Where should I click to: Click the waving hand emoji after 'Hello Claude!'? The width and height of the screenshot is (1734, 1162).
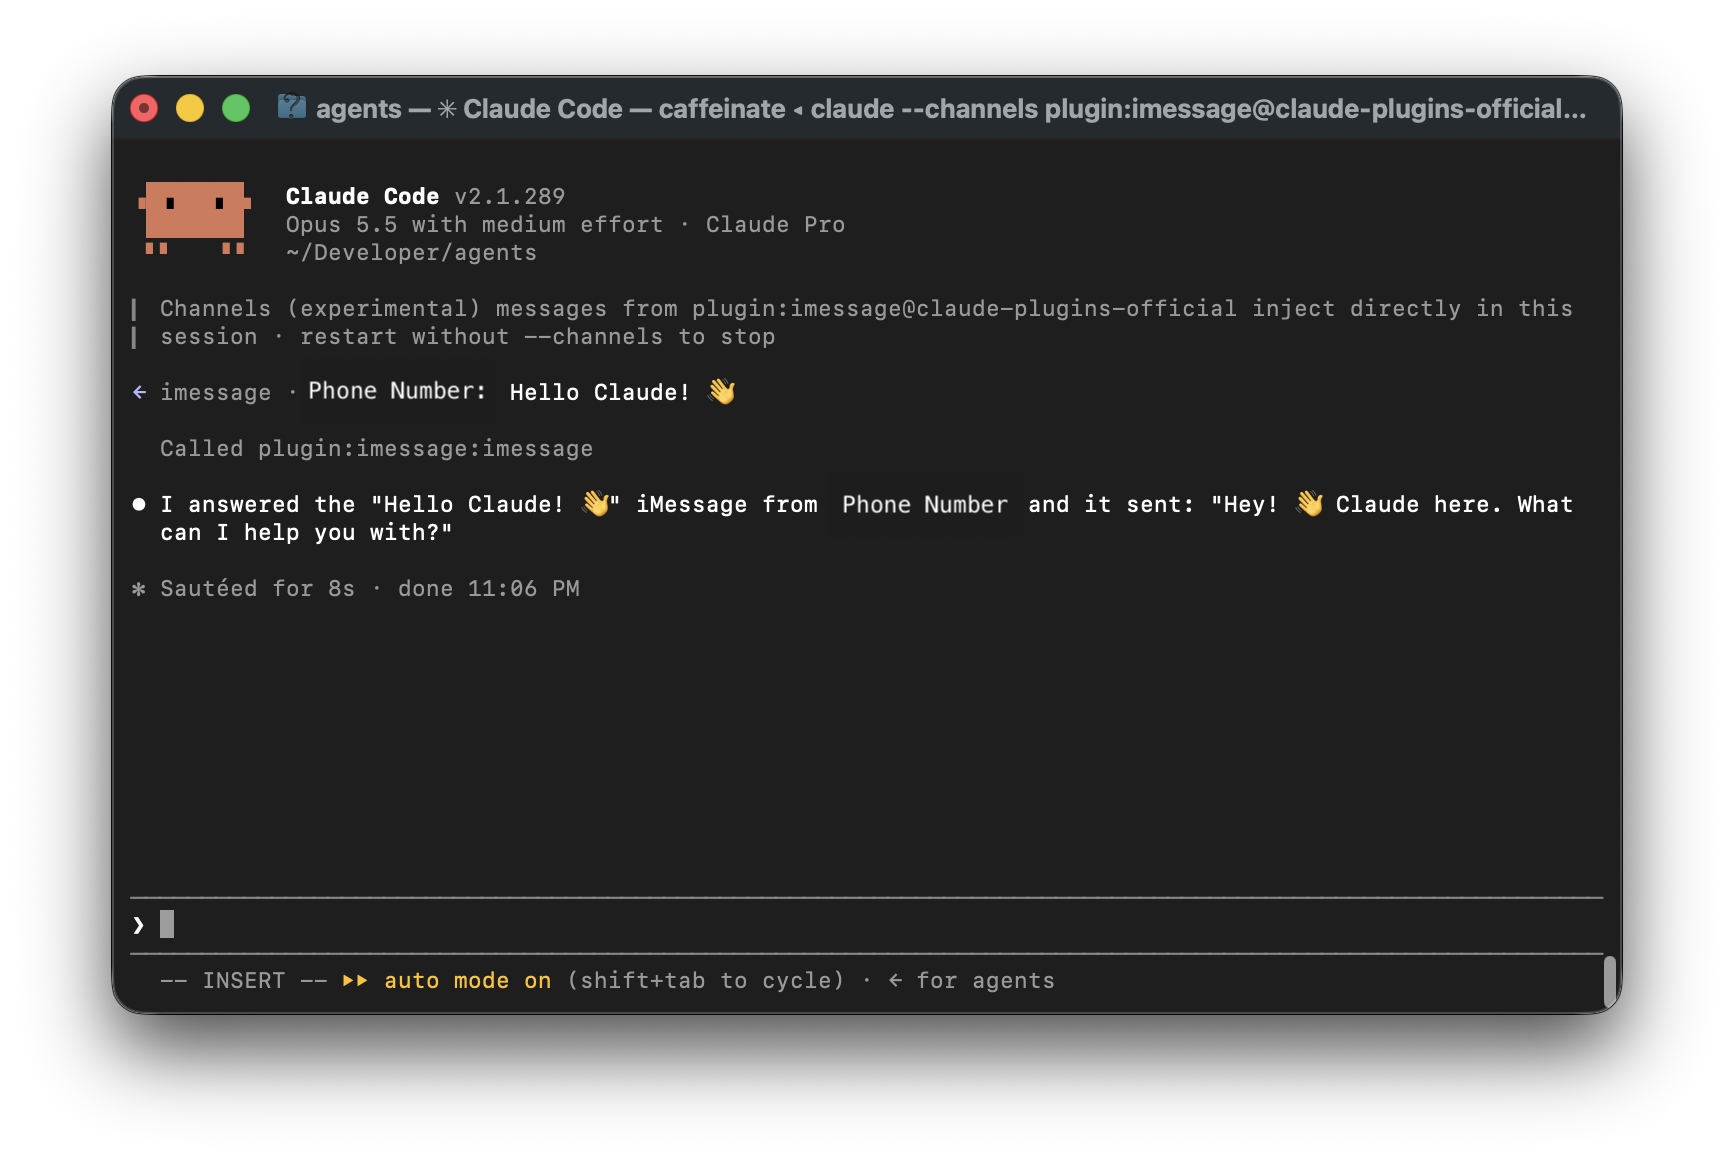click(x=721, y=391)
